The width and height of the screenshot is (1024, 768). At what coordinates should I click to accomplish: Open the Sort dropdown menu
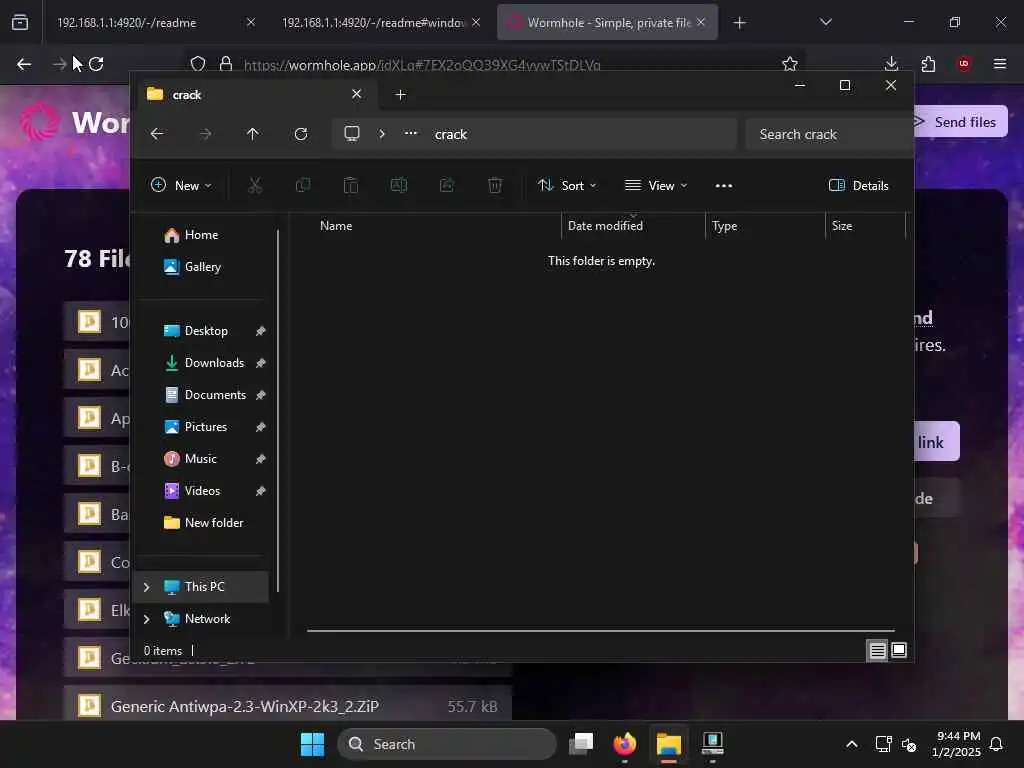tap(567, 185)
